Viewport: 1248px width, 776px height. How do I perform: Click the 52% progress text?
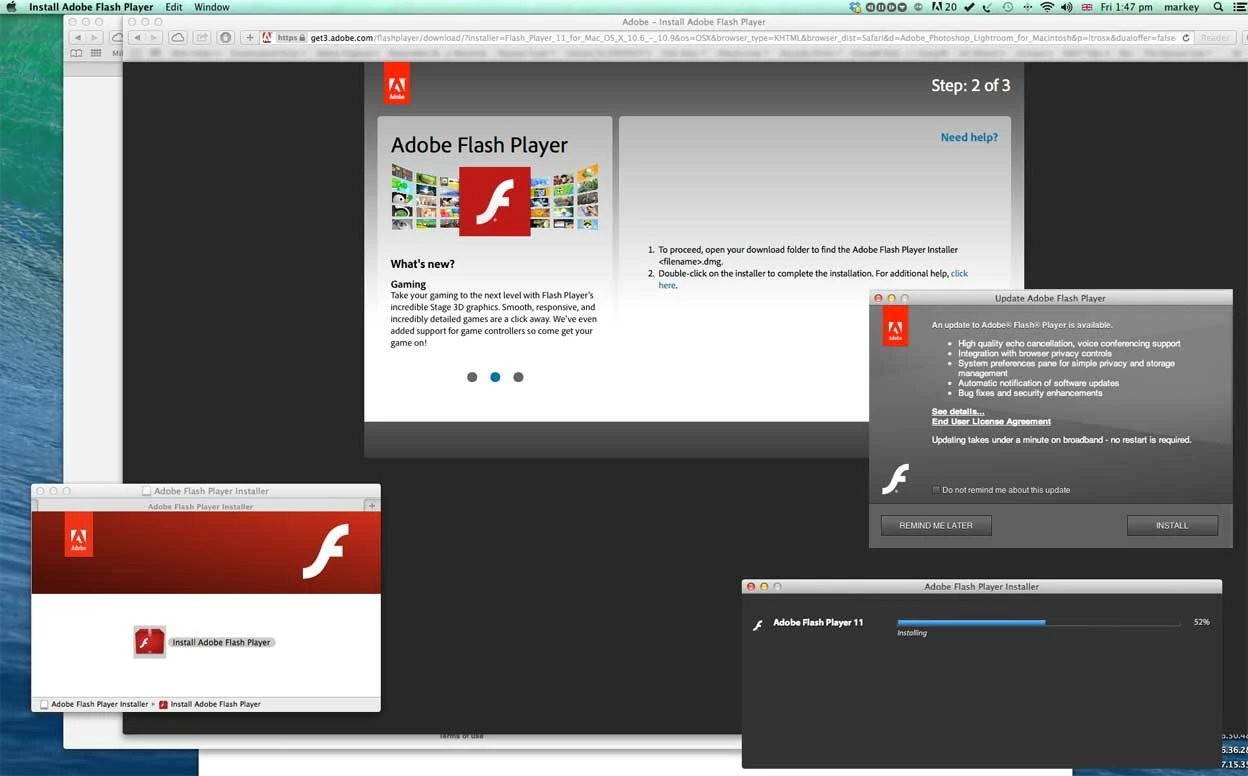(x=1201, y=622)
